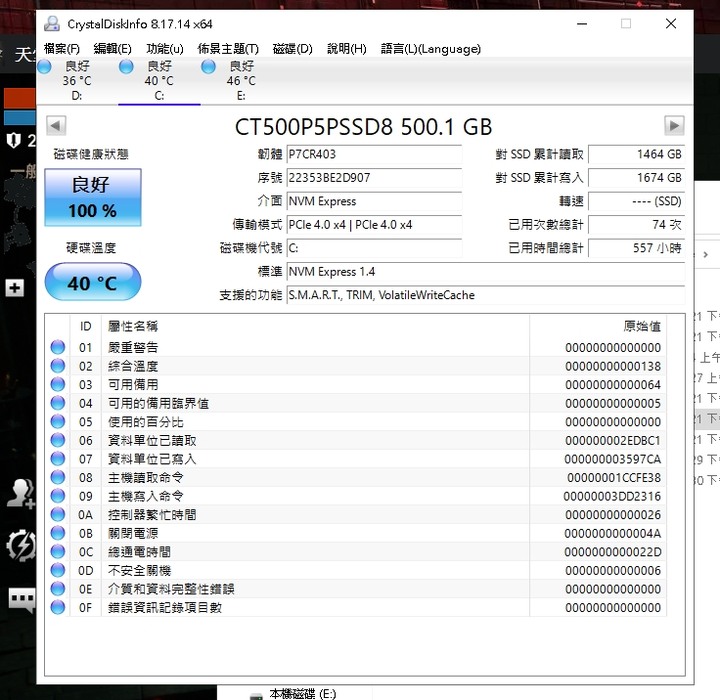Click the standard field NVM Express 1.4
This screenshot has width=720, height=700.
(485, 271)
